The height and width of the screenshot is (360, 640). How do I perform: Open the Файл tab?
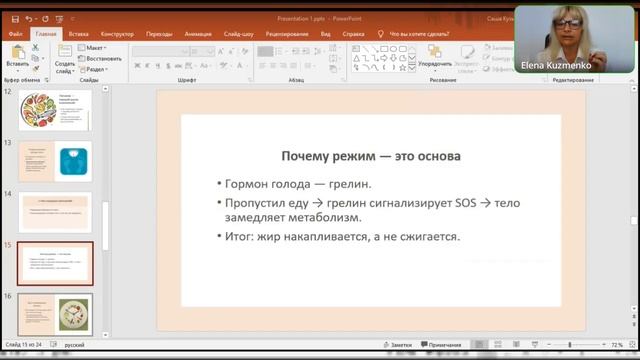coord(16,34)
